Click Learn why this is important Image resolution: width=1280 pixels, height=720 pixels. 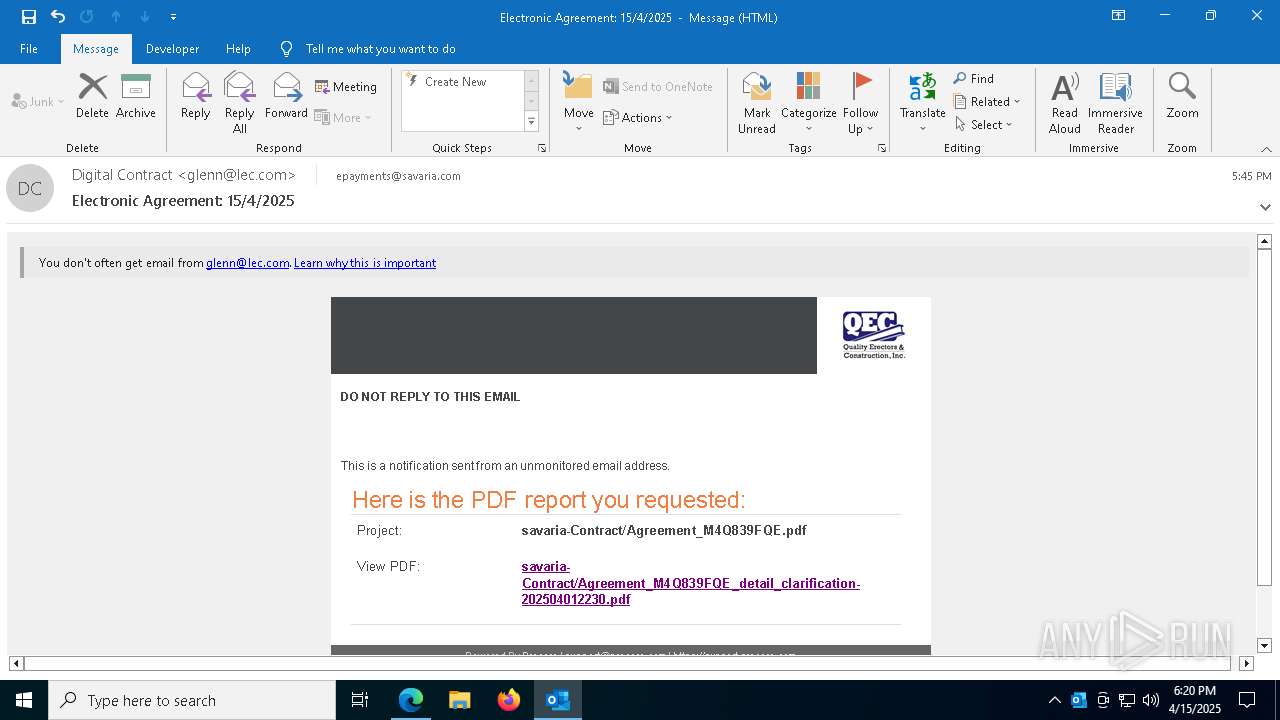pyautogui.click(x=365, y=263)
